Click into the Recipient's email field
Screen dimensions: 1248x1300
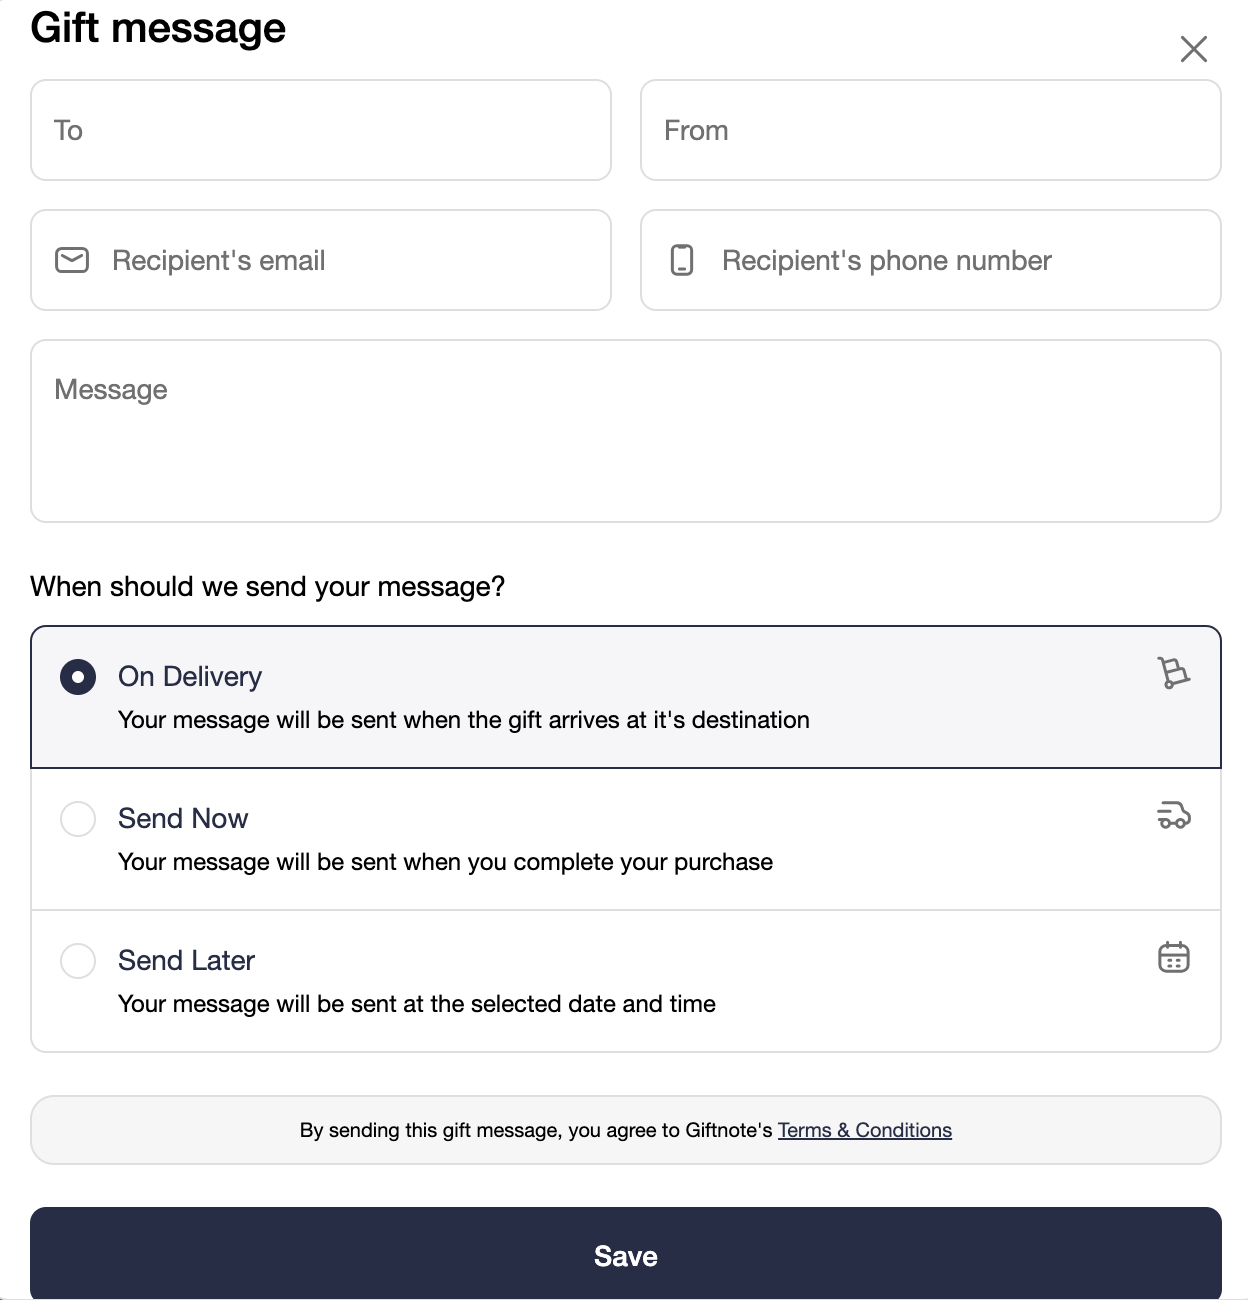pos(321,260)
